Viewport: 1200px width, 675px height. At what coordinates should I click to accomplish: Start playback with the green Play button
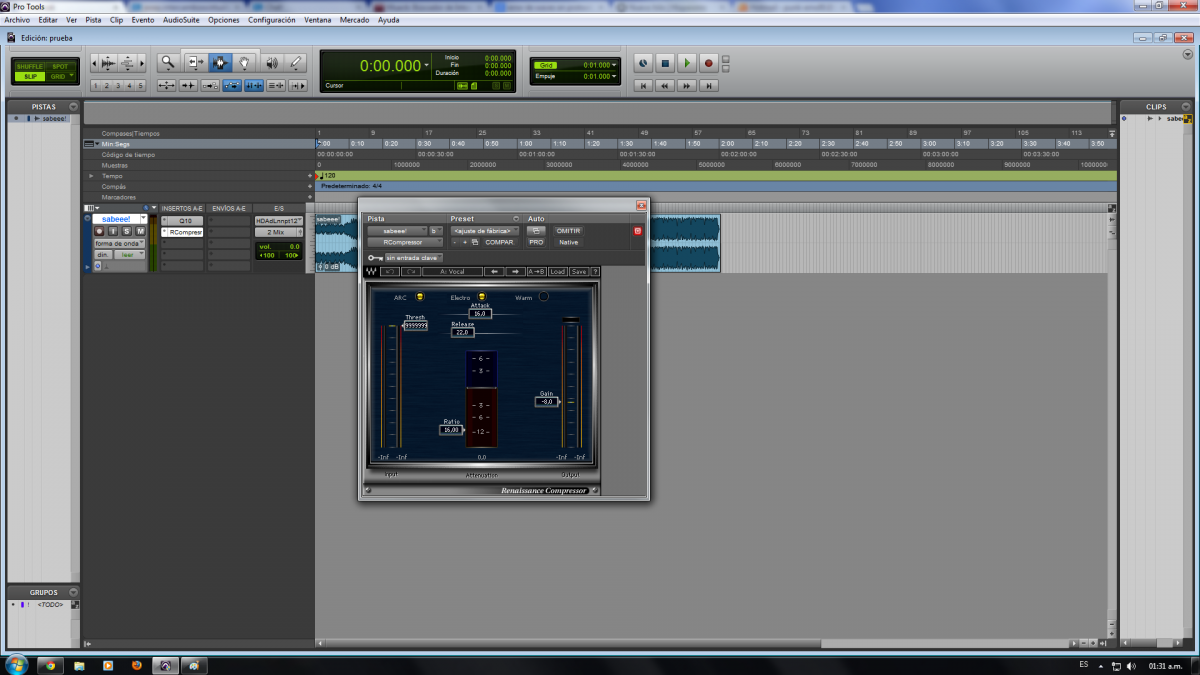[687, 63]
